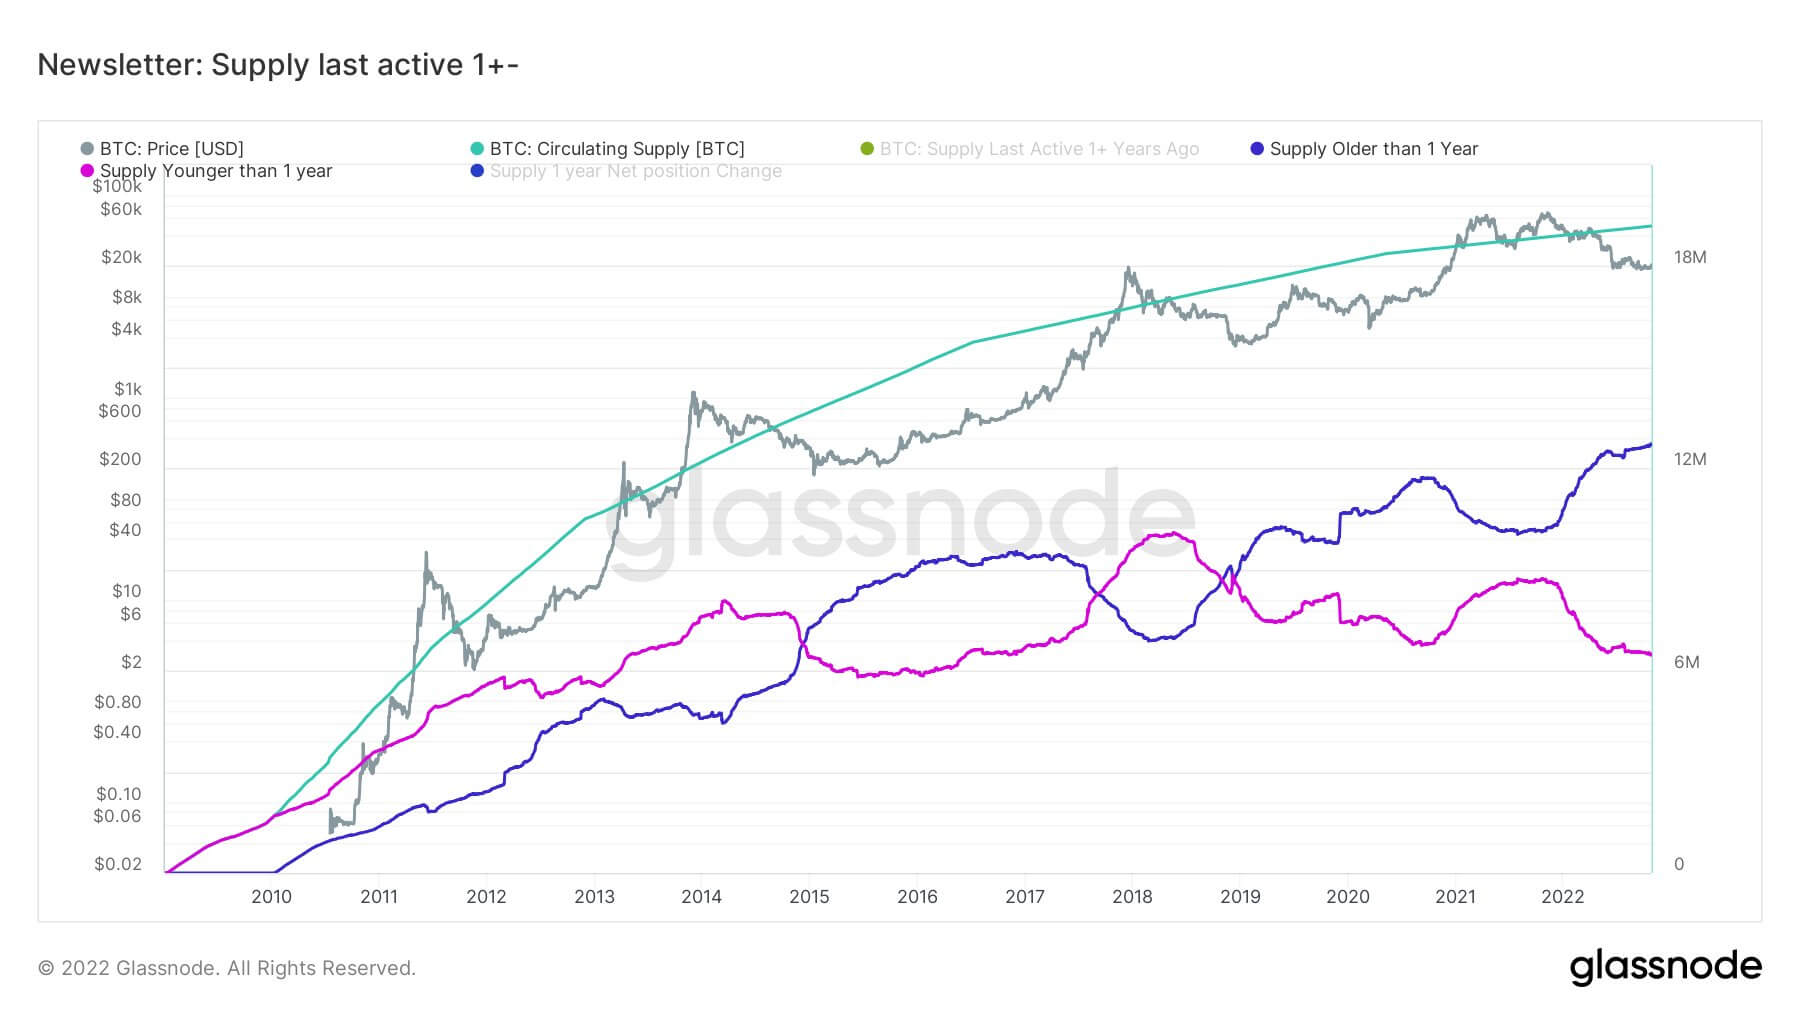Viewport: 1800px width, 1013px height.
Task: Toggle 'BTC: Circulating Supply [BTC]' series label
Action: [617, 149]
